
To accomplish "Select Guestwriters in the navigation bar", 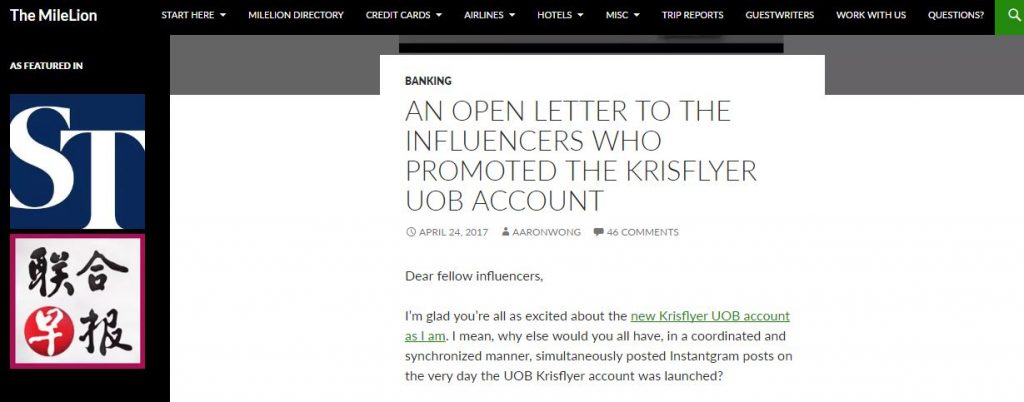I will [x=780, y=15].
